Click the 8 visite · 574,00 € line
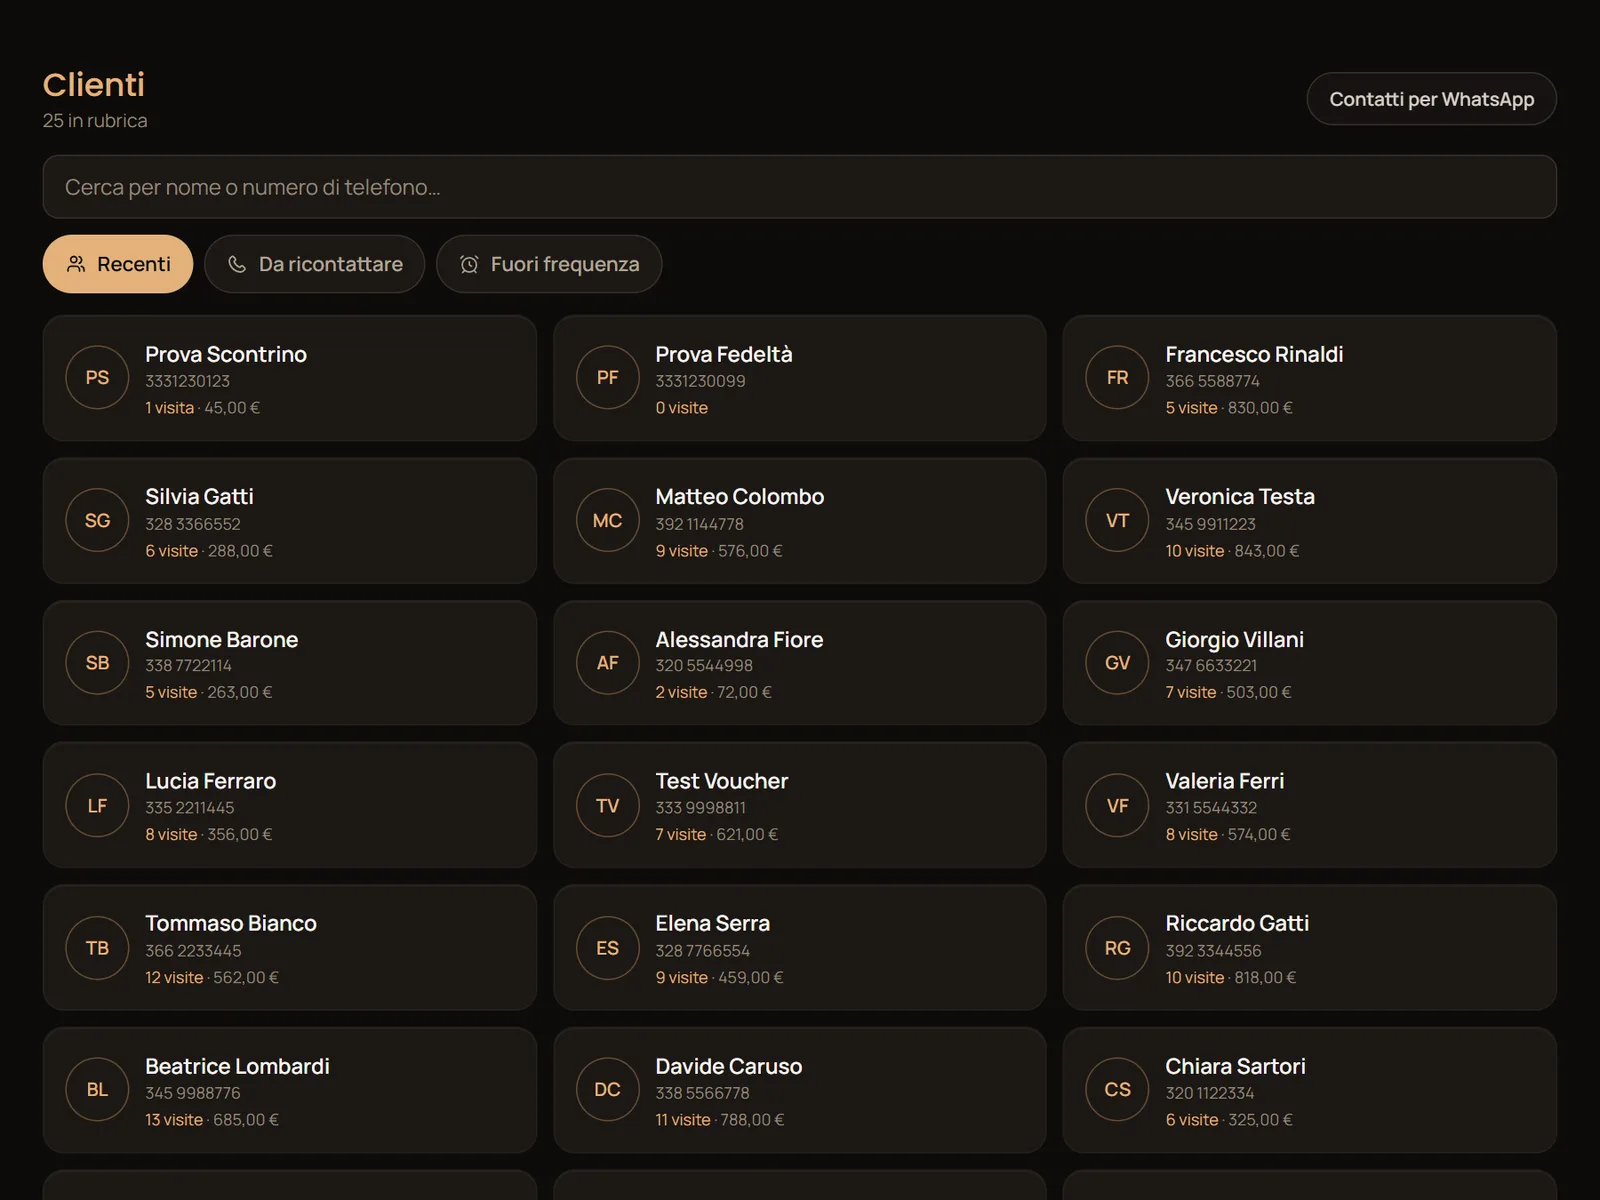The height and width of the screenshot is (1200, 1600). pyautogui.click(x=1228, y=835)
